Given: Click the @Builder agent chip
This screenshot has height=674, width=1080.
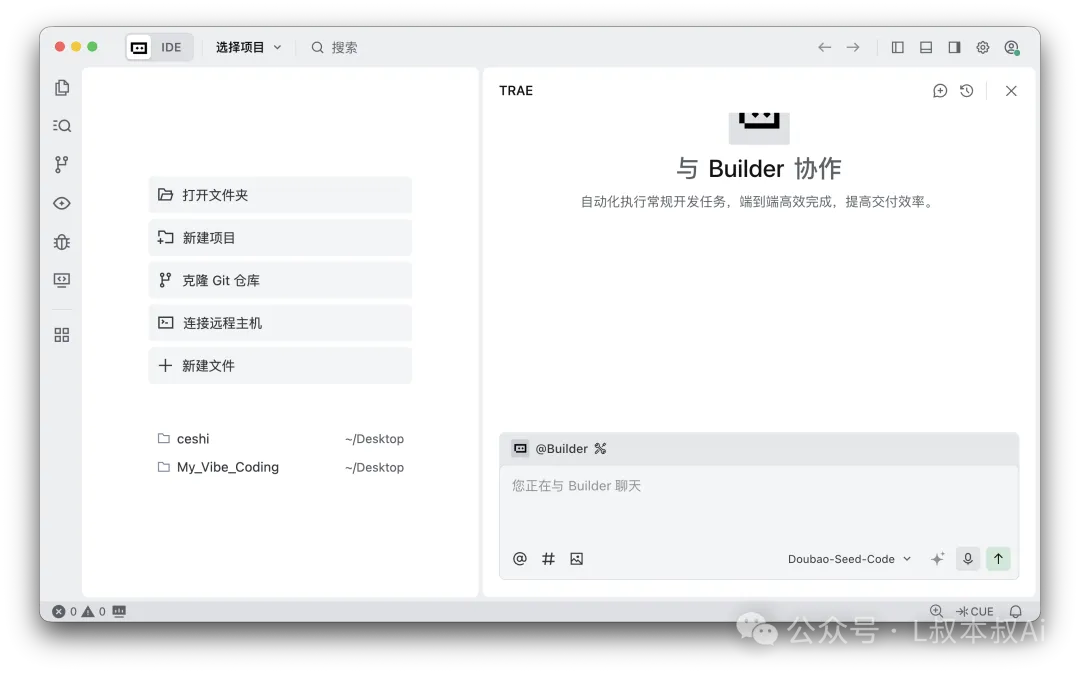Looking at the screenshot, I should (550, 449).
